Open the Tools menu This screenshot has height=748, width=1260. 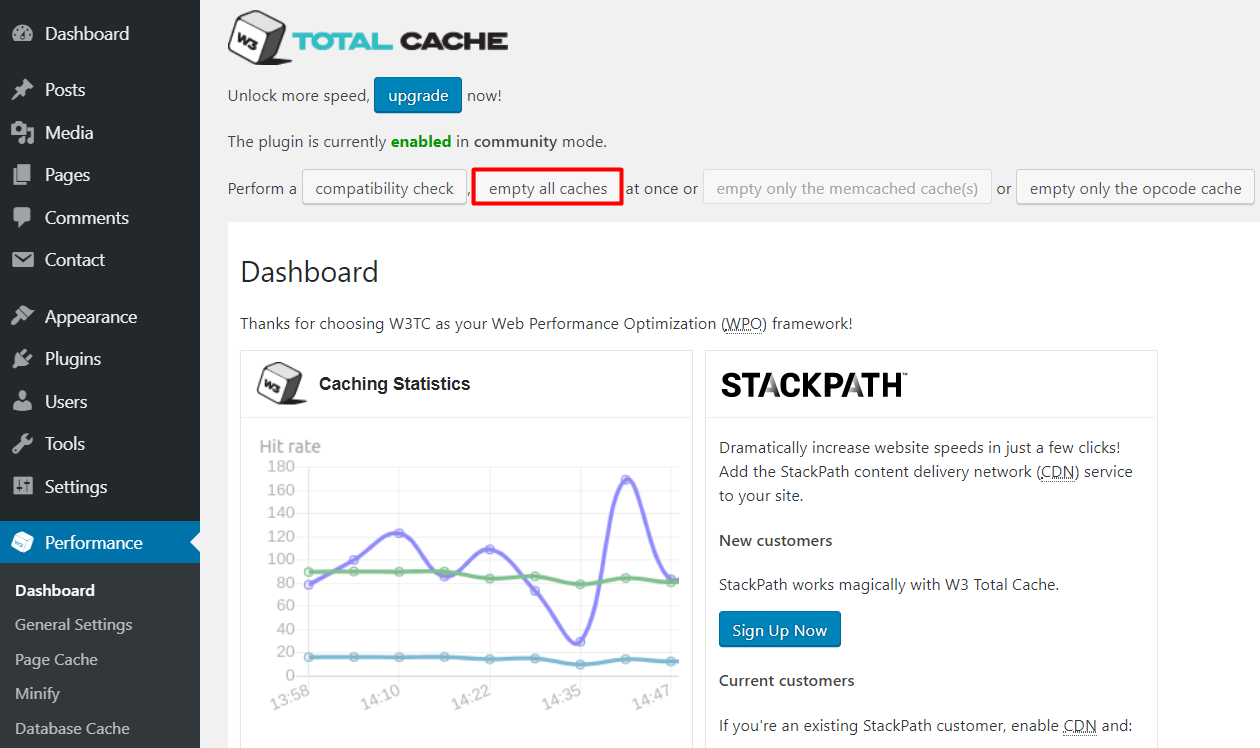pyautogui.click(x=100, y=444)
